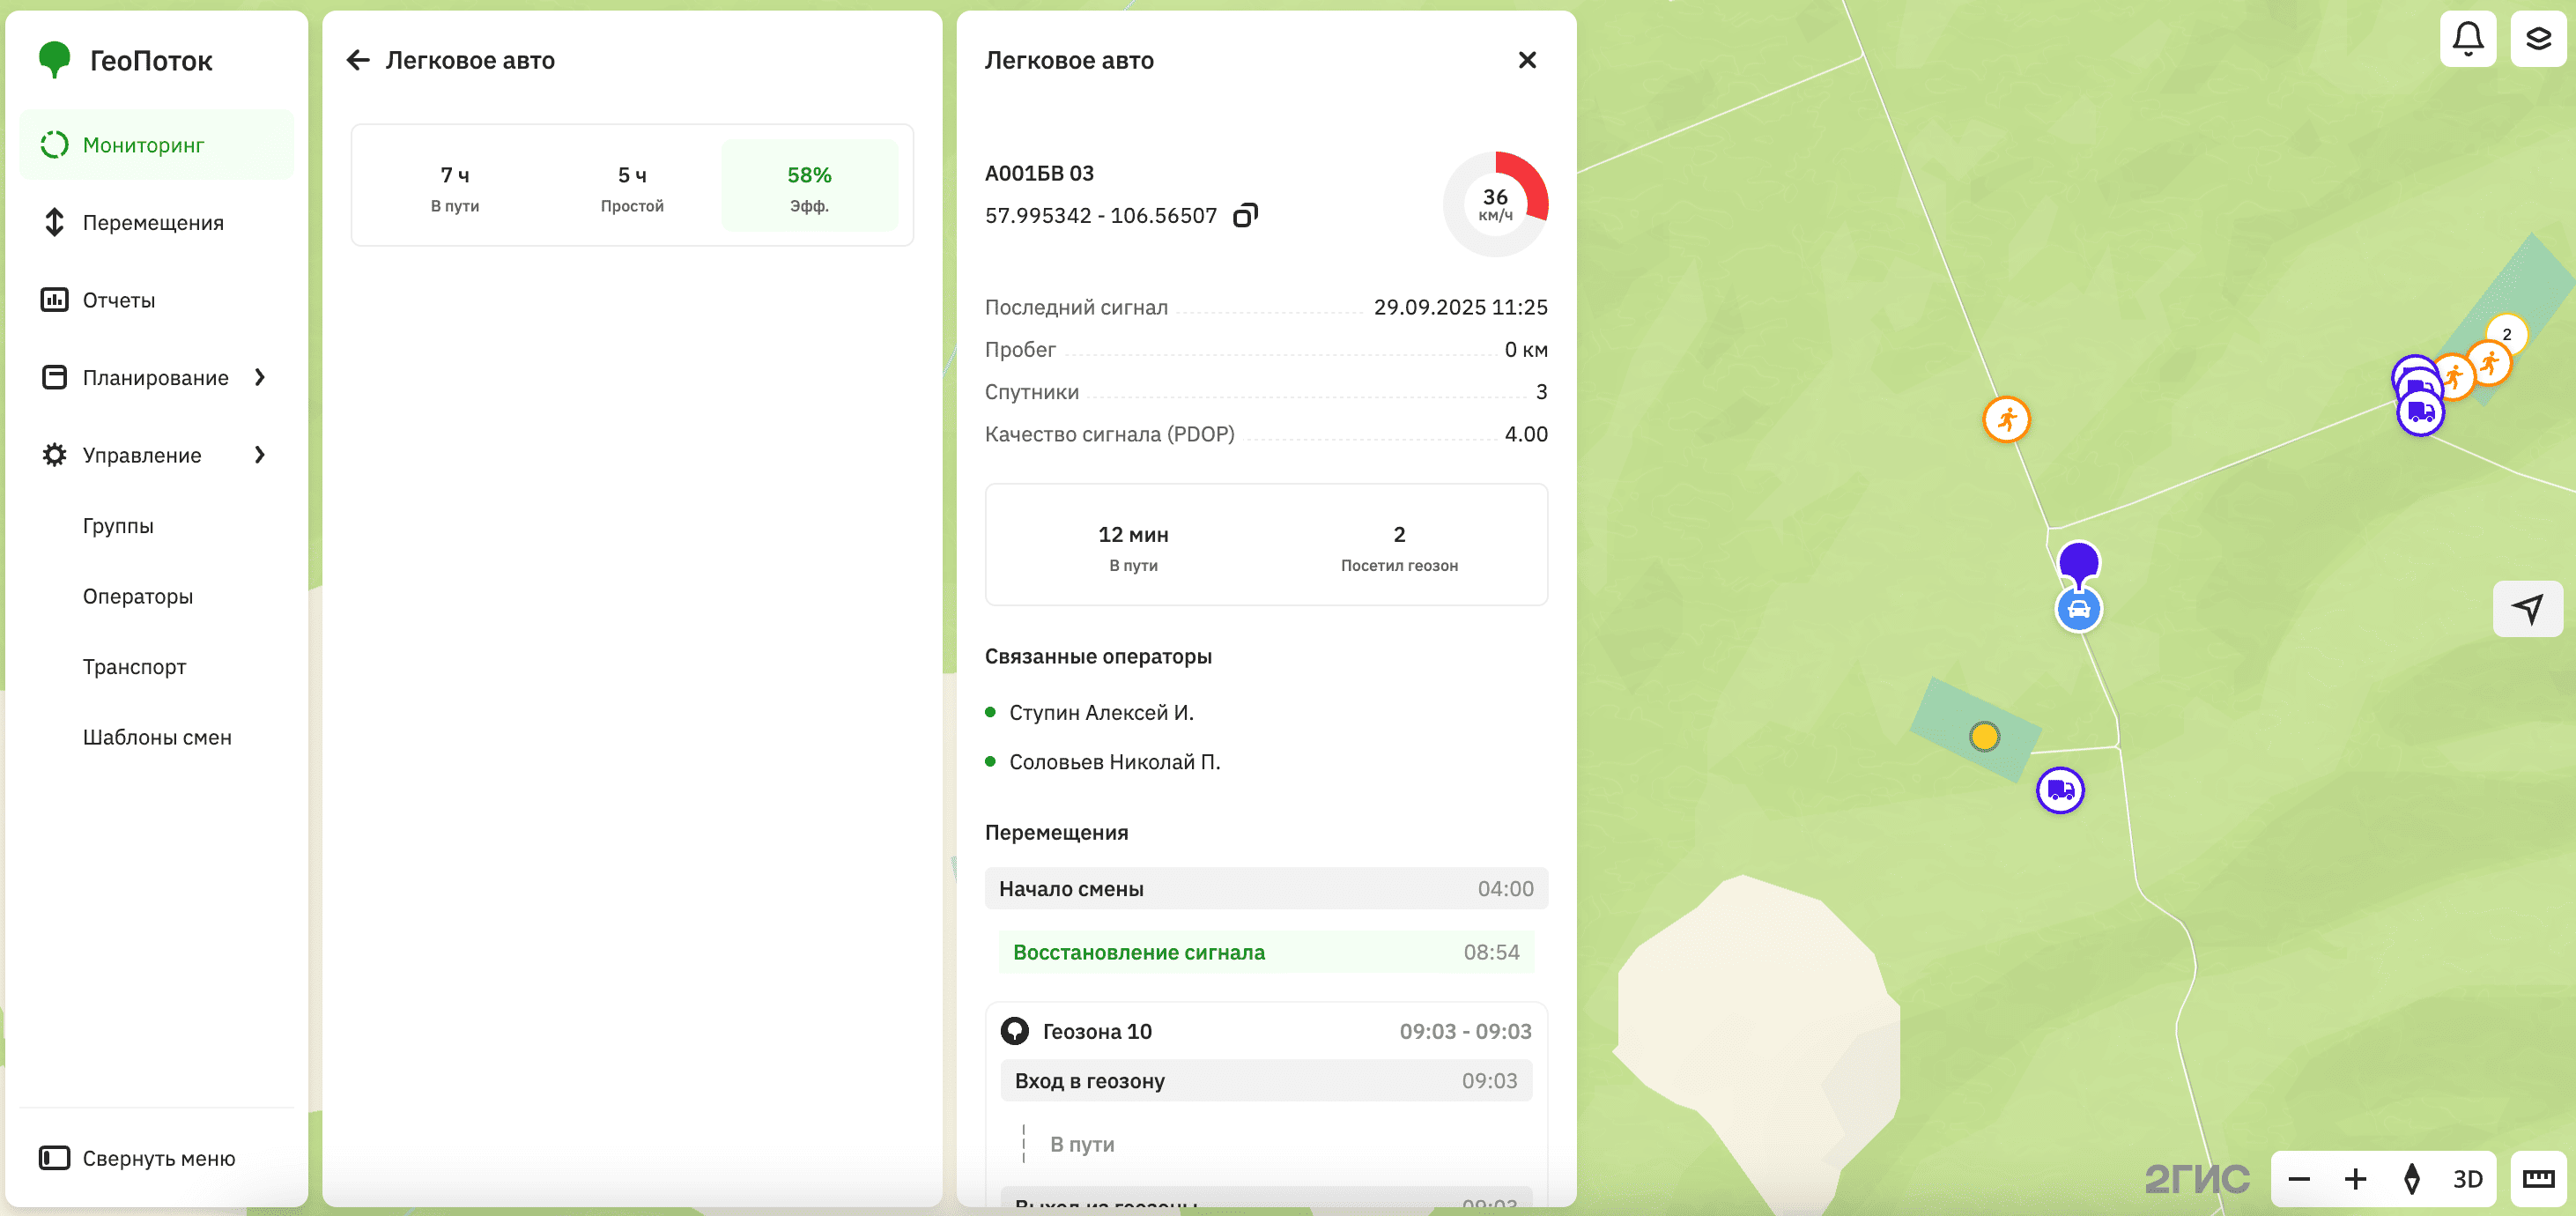
Task: Open the map layers switcher
Action: point(2540,39)
